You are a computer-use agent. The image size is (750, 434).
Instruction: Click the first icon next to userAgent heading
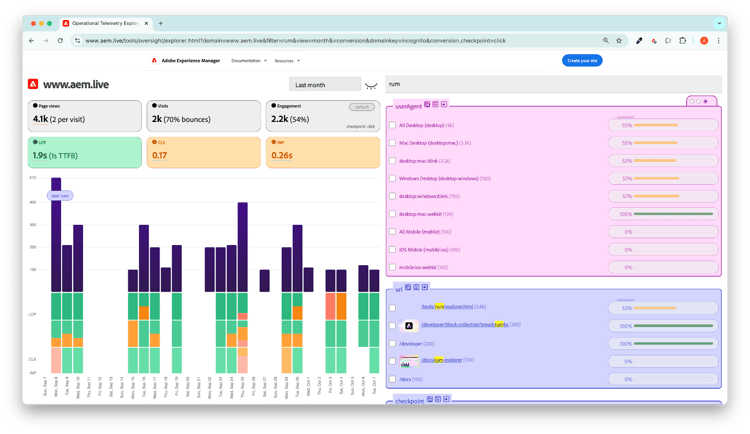coord(427,104)
